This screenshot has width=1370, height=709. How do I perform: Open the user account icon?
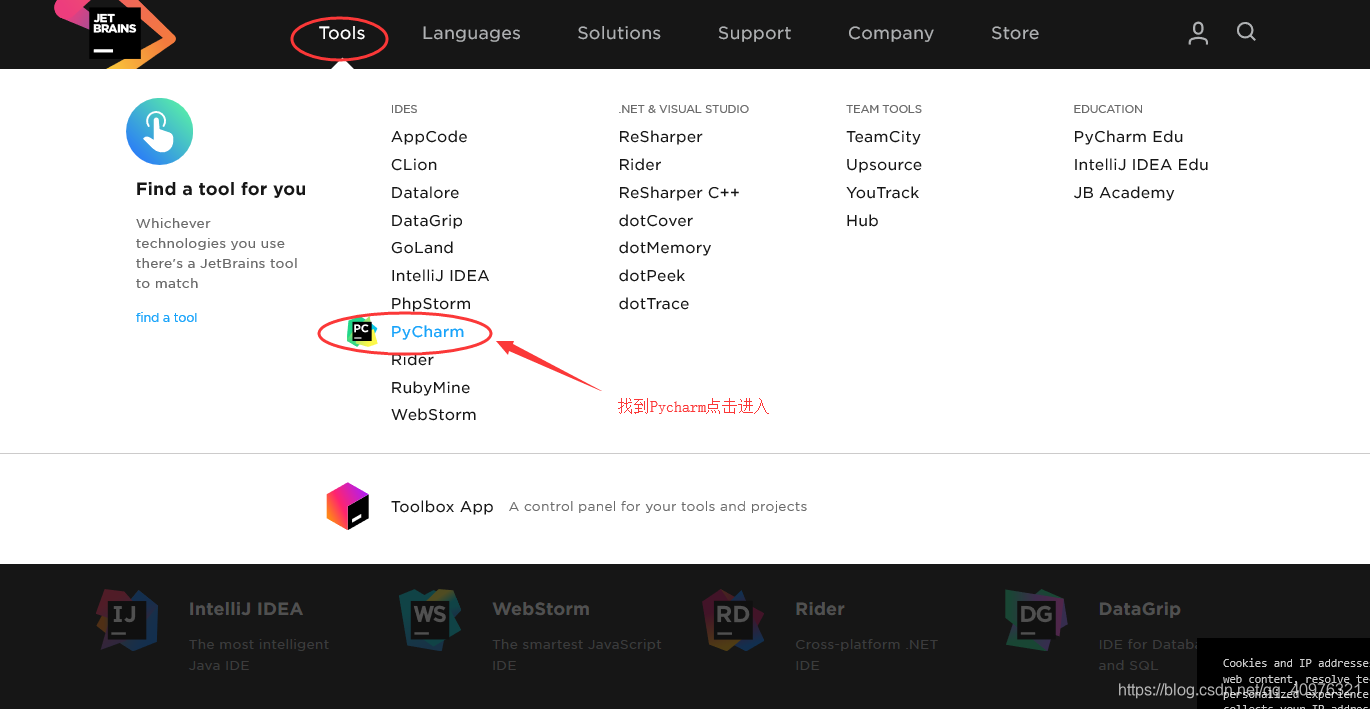1198,33
